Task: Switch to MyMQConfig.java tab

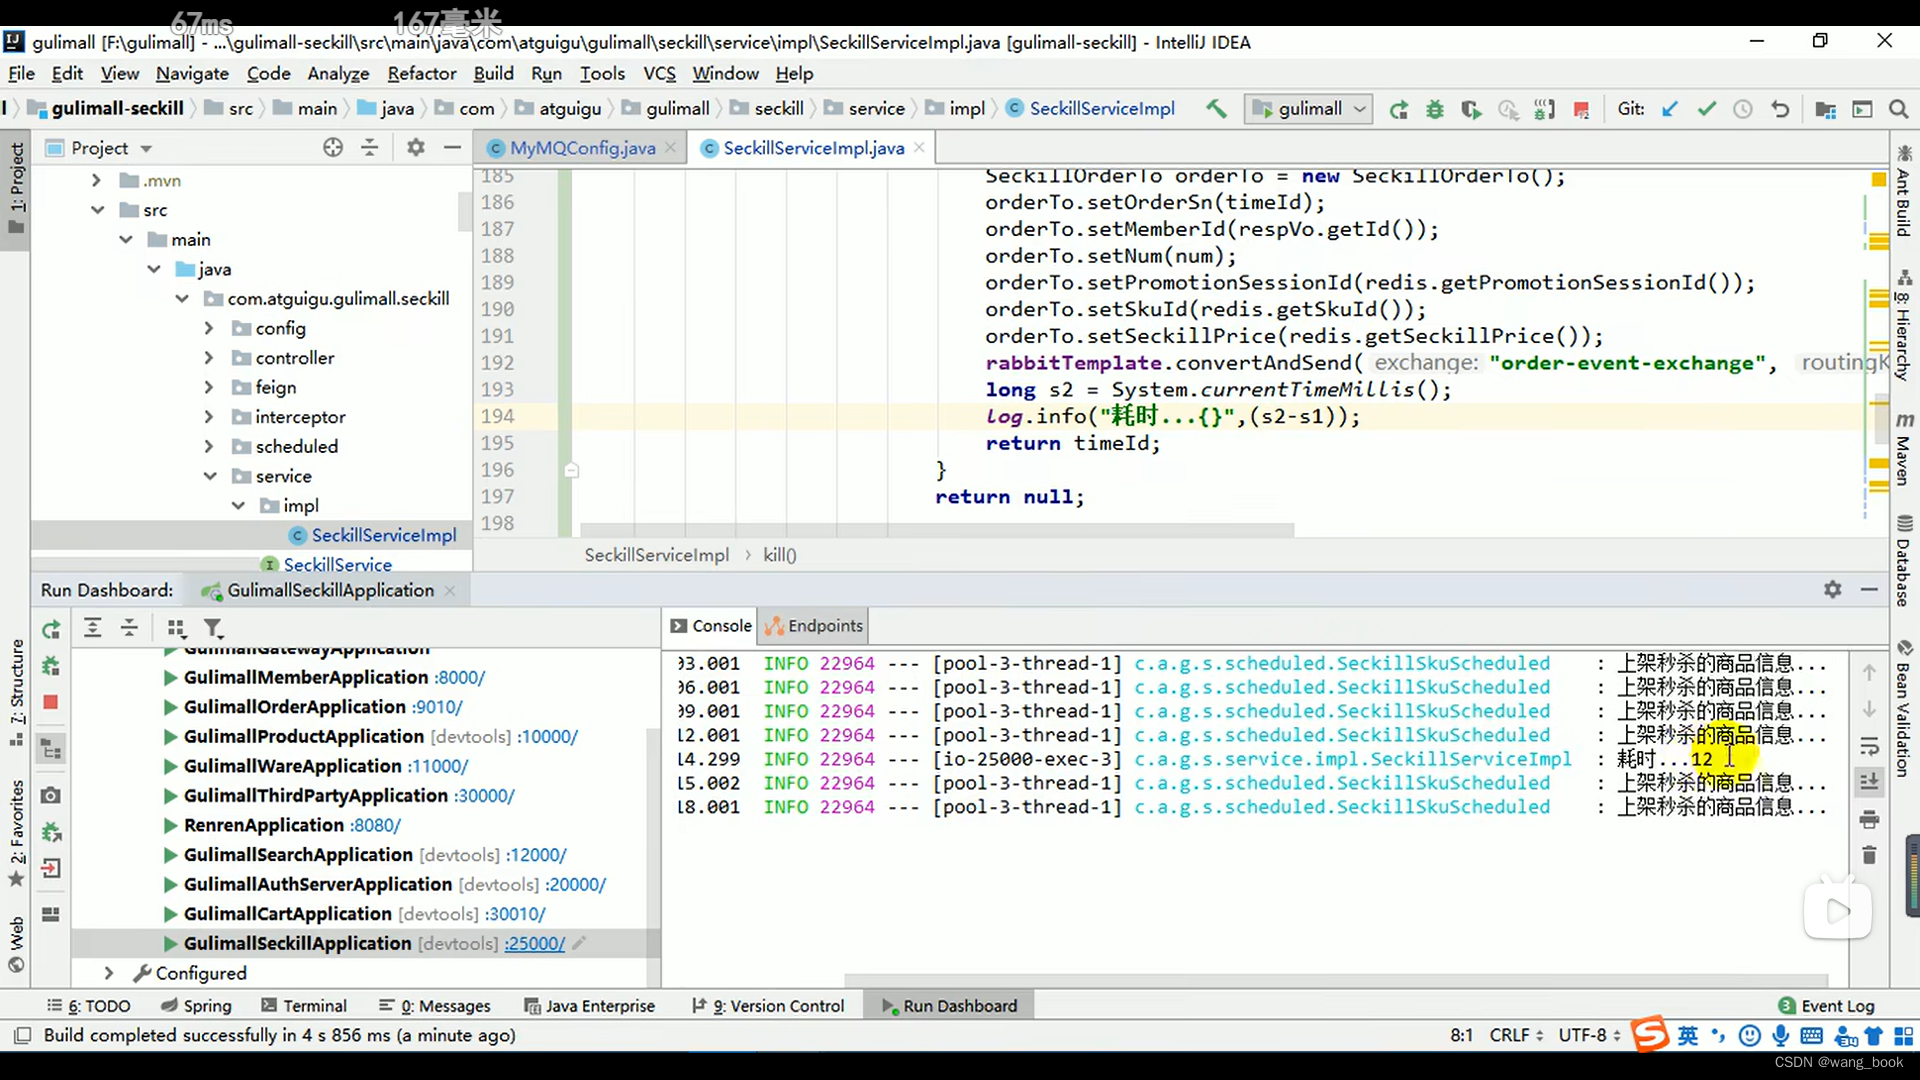Action: (582, 148)
